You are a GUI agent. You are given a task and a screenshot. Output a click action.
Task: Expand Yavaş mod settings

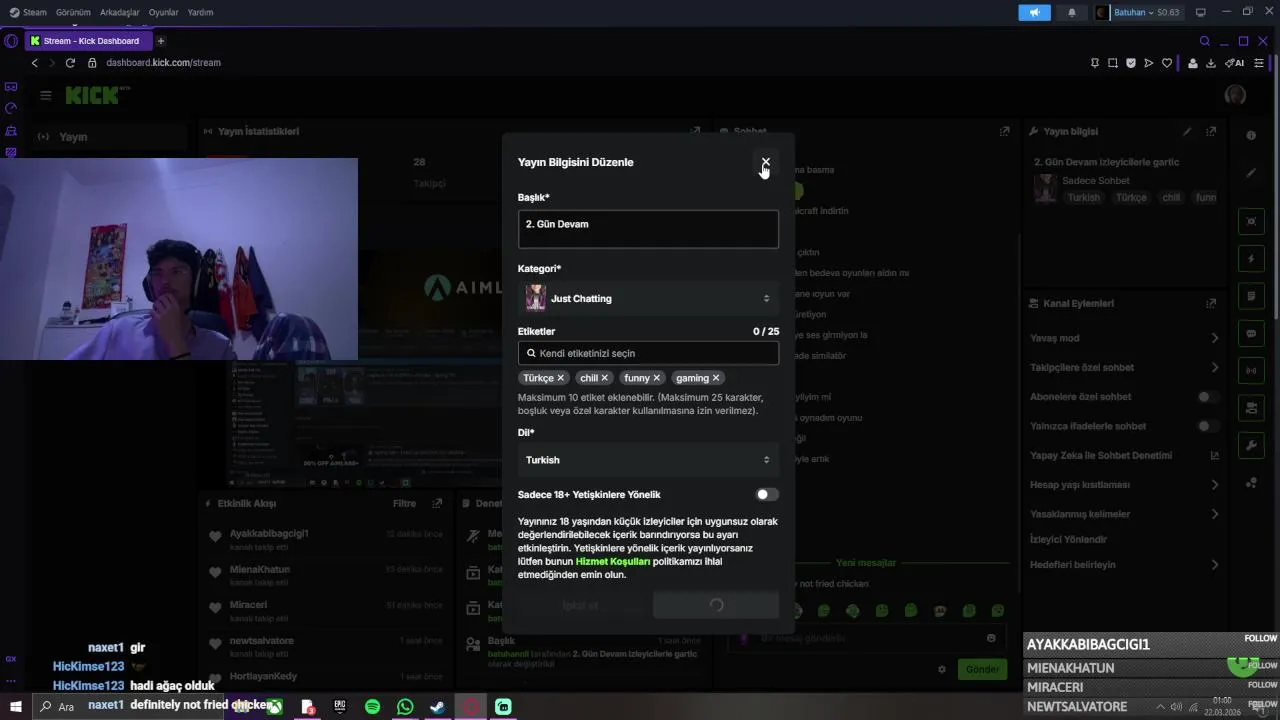[1124, 338]
